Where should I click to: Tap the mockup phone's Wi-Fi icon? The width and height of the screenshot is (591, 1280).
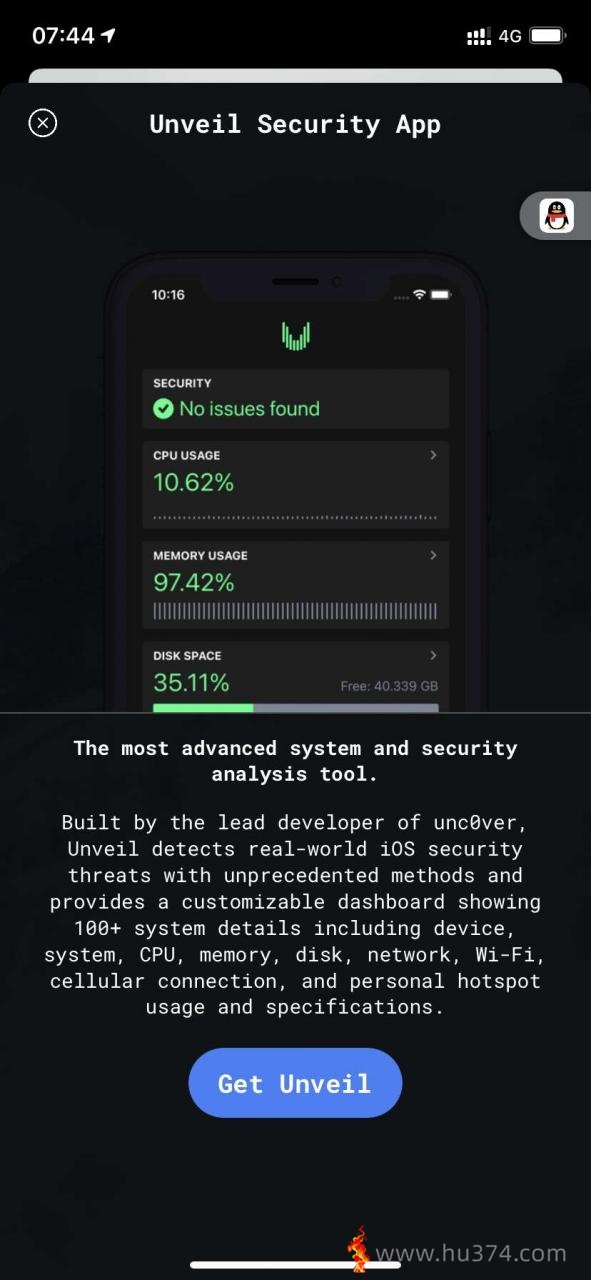[x=419, y=295]
